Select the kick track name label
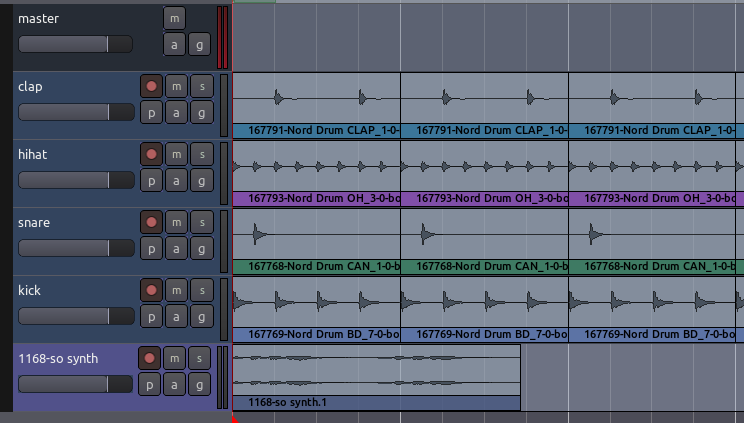 pyautogui.click(x=29, y=290)
